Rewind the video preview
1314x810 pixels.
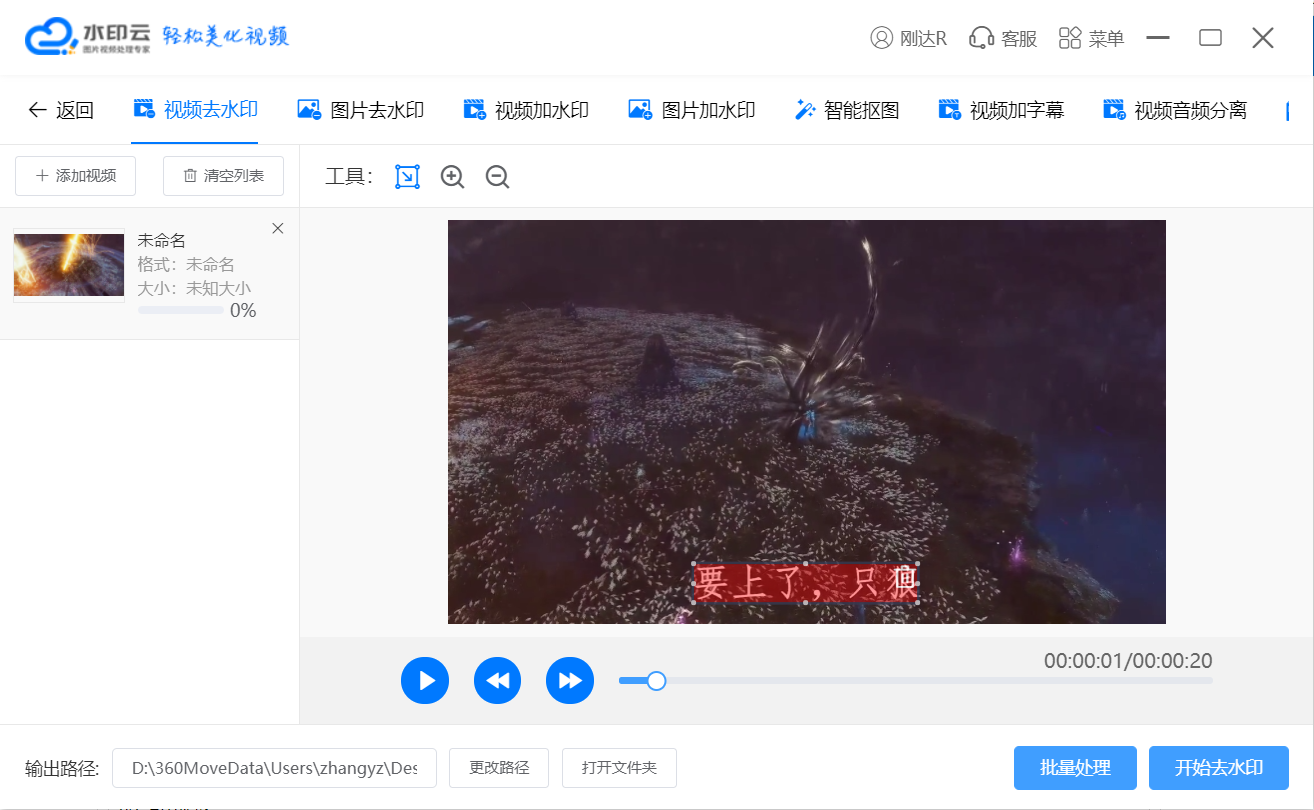[498, 681]
